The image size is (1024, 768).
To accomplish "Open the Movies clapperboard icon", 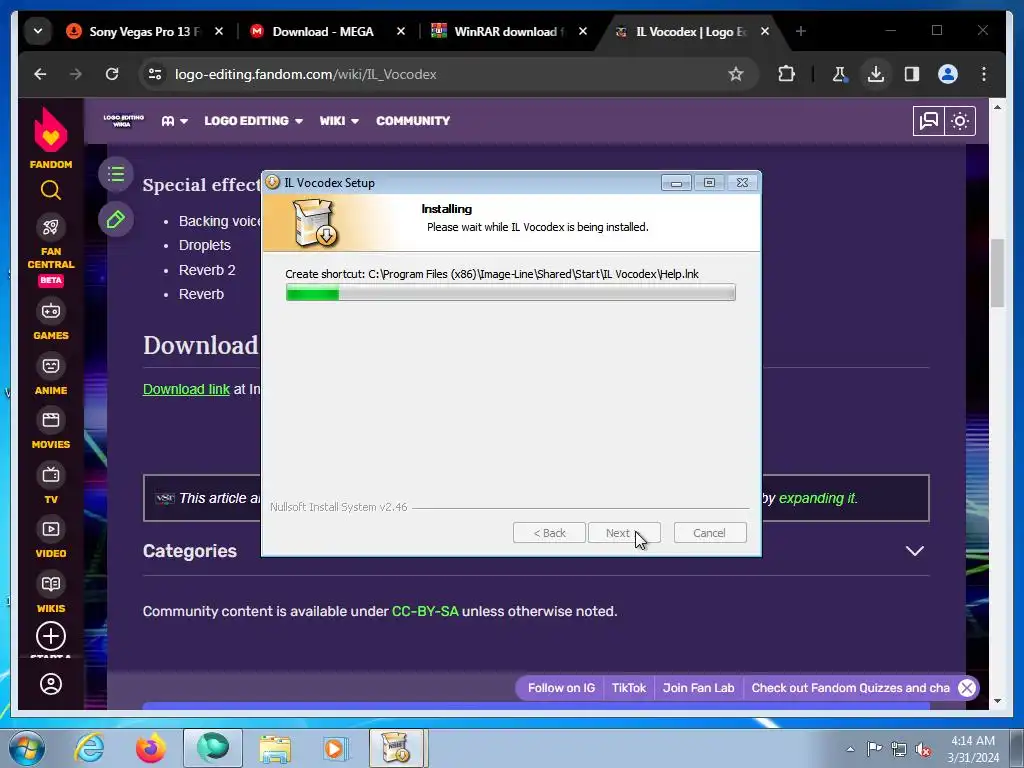I will 50,420.
